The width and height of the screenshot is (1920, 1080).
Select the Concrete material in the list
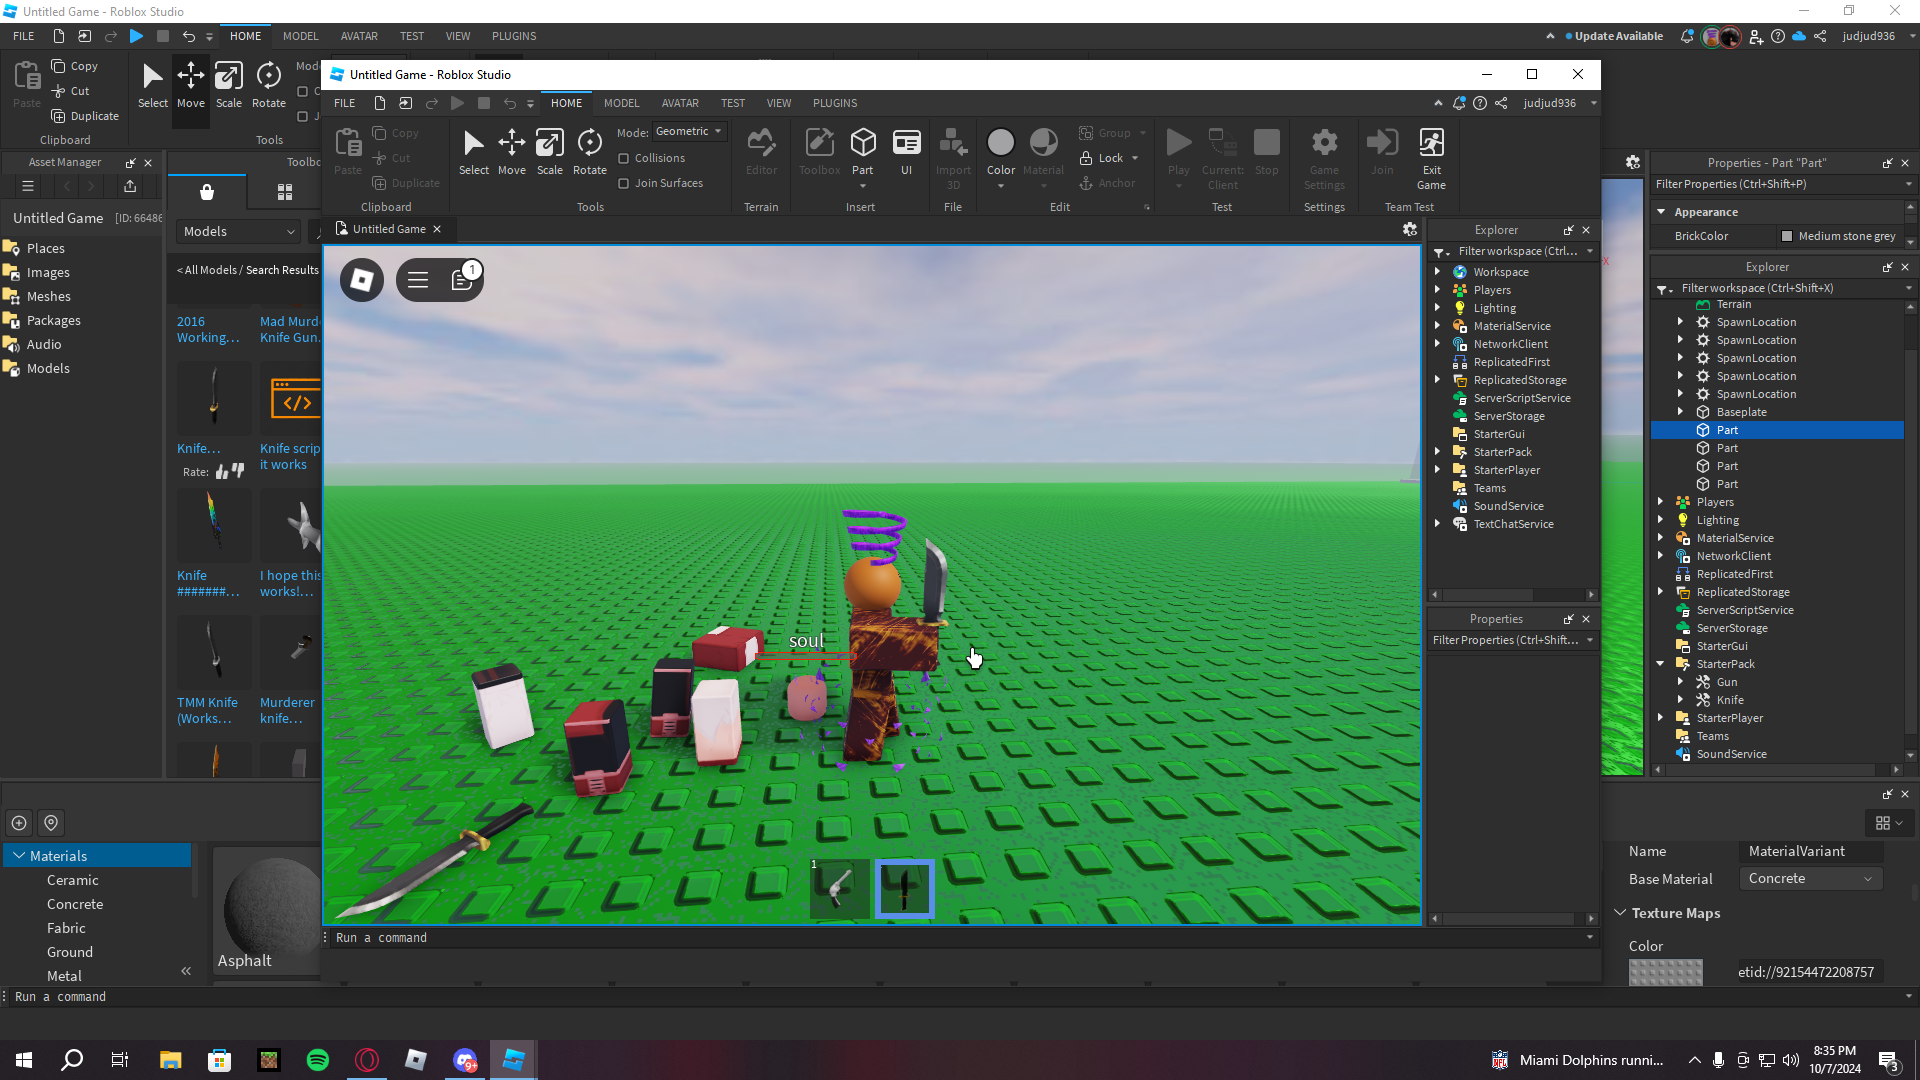coord(75,904)
